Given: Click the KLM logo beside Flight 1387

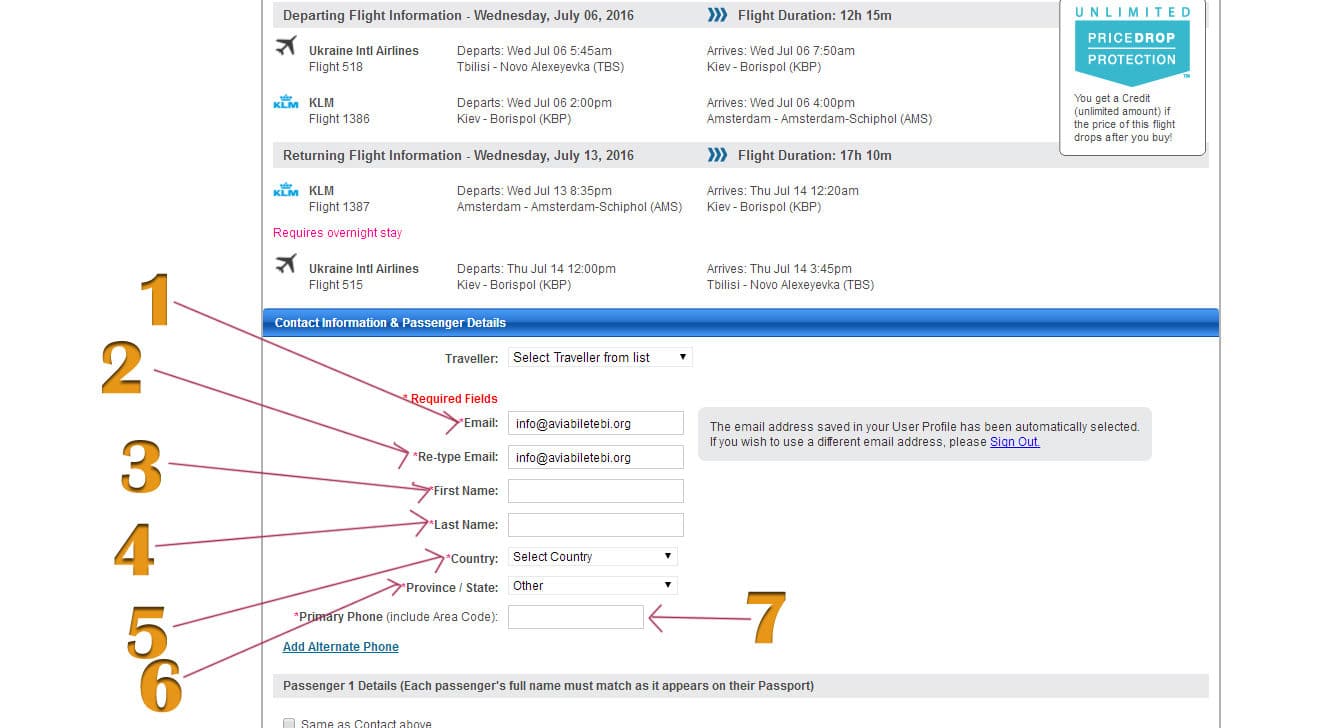Looking at the screenshot, I should [286, 190].
